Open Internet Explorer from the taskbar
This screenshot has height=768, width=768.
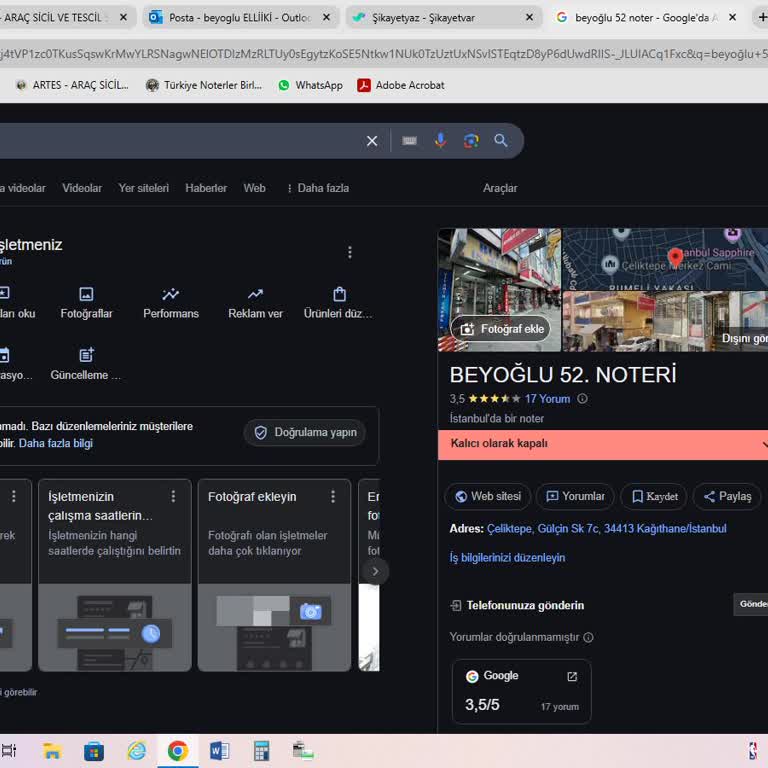[x=136, y=751]
